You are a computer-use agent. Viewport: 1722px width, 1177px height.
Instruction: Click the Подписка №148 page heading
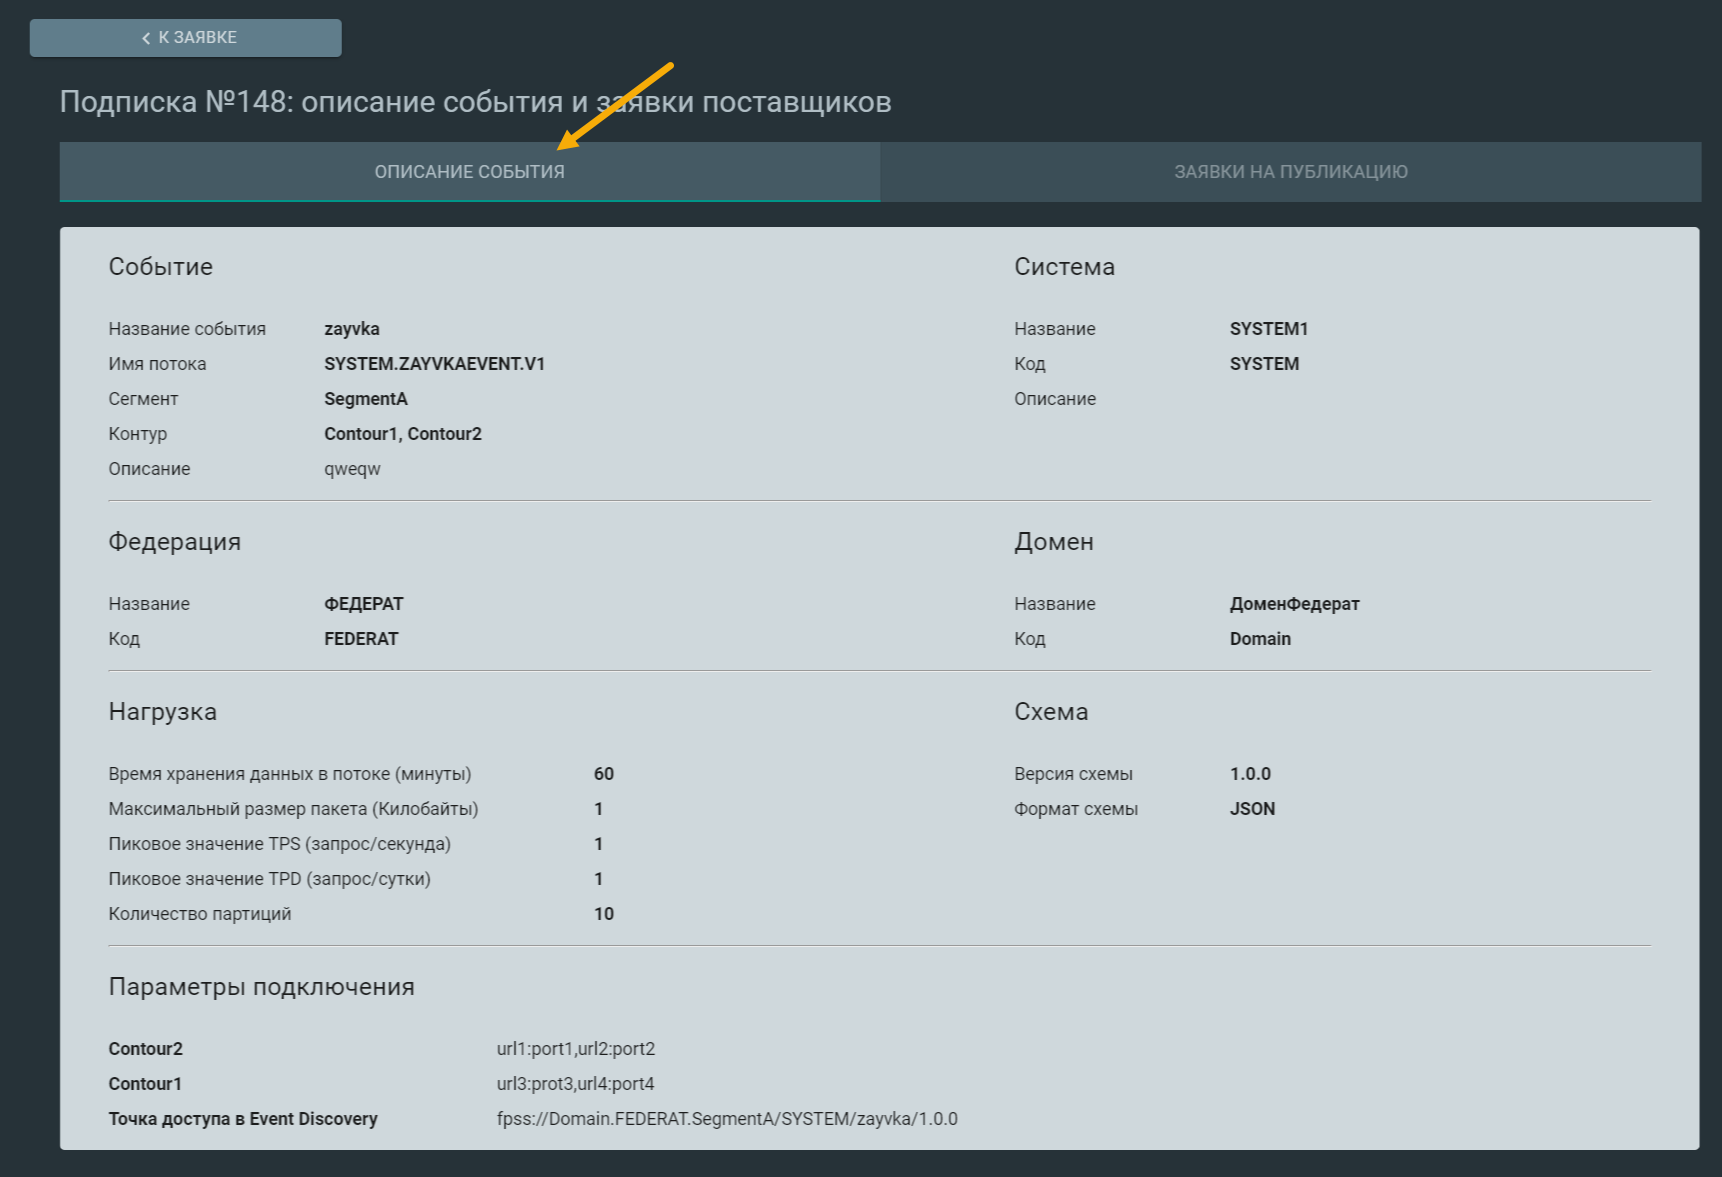click(x=475, y=102)
